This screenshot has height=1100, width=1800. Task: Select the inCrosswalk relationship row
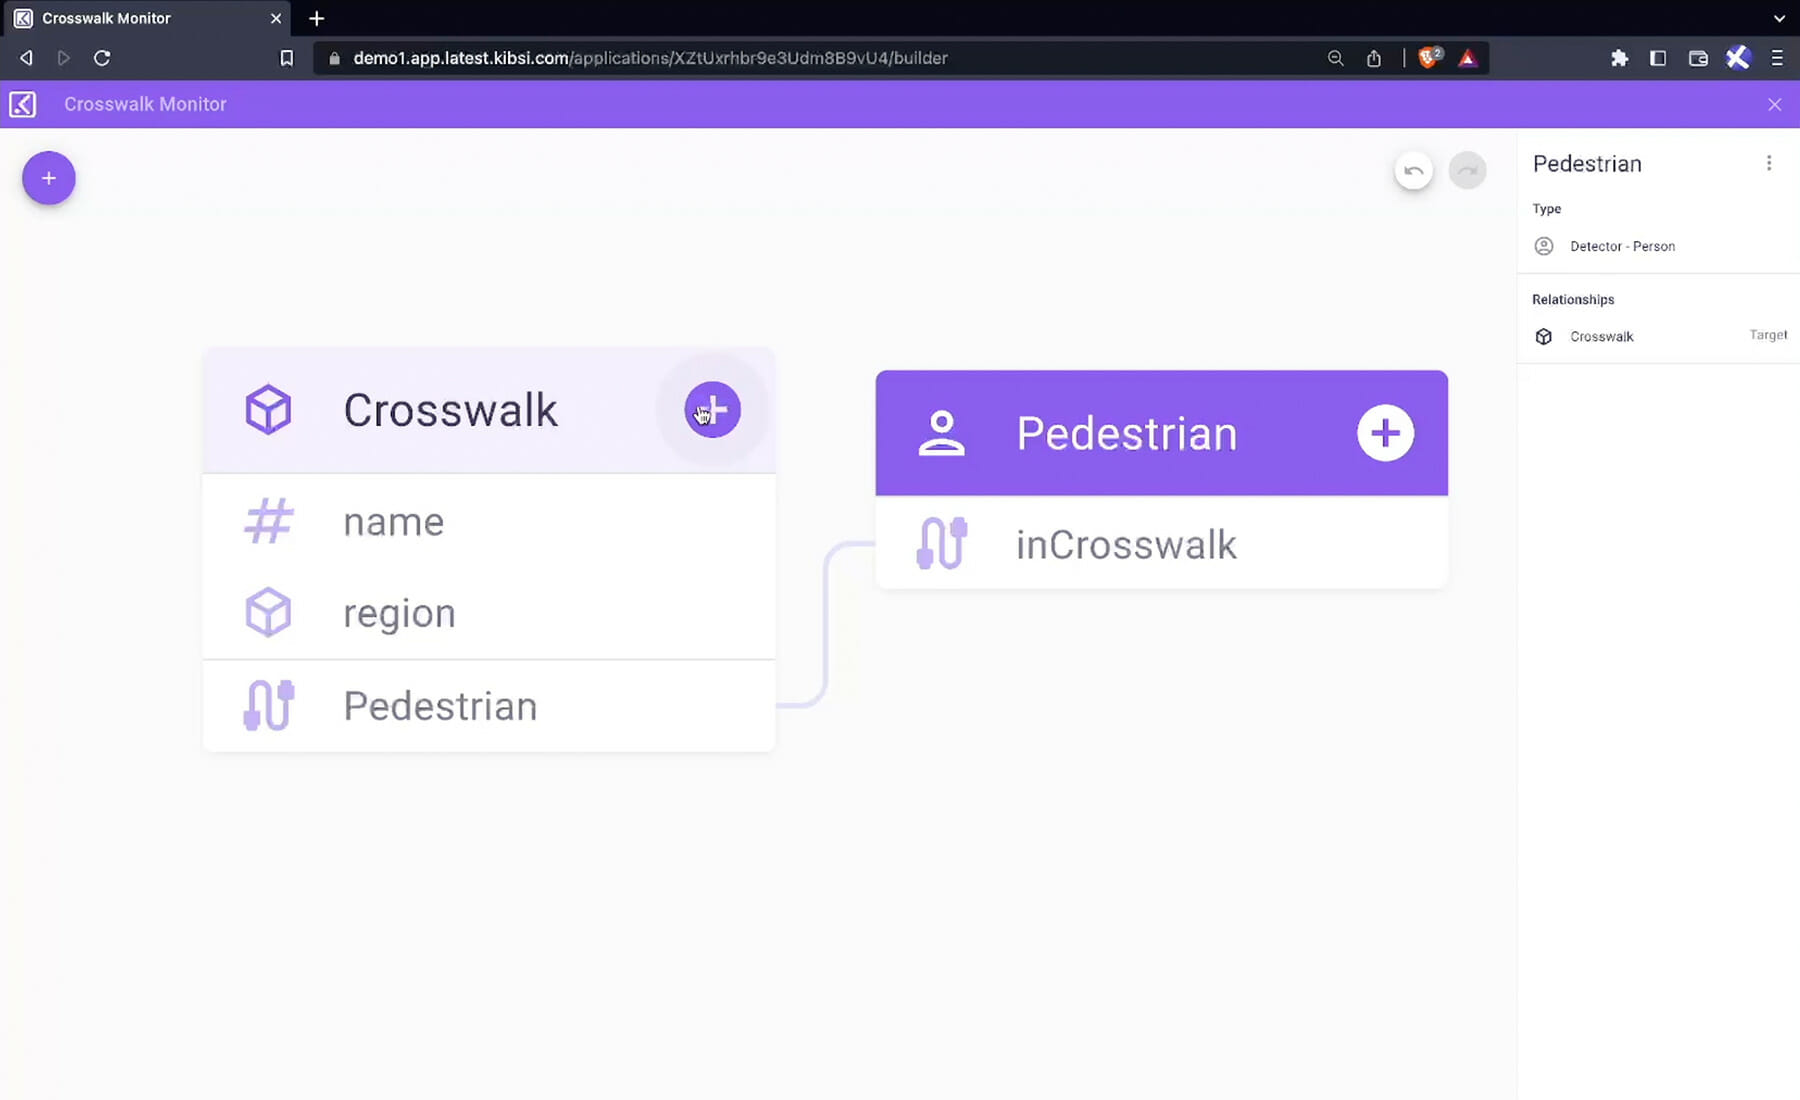(1160, 545)
